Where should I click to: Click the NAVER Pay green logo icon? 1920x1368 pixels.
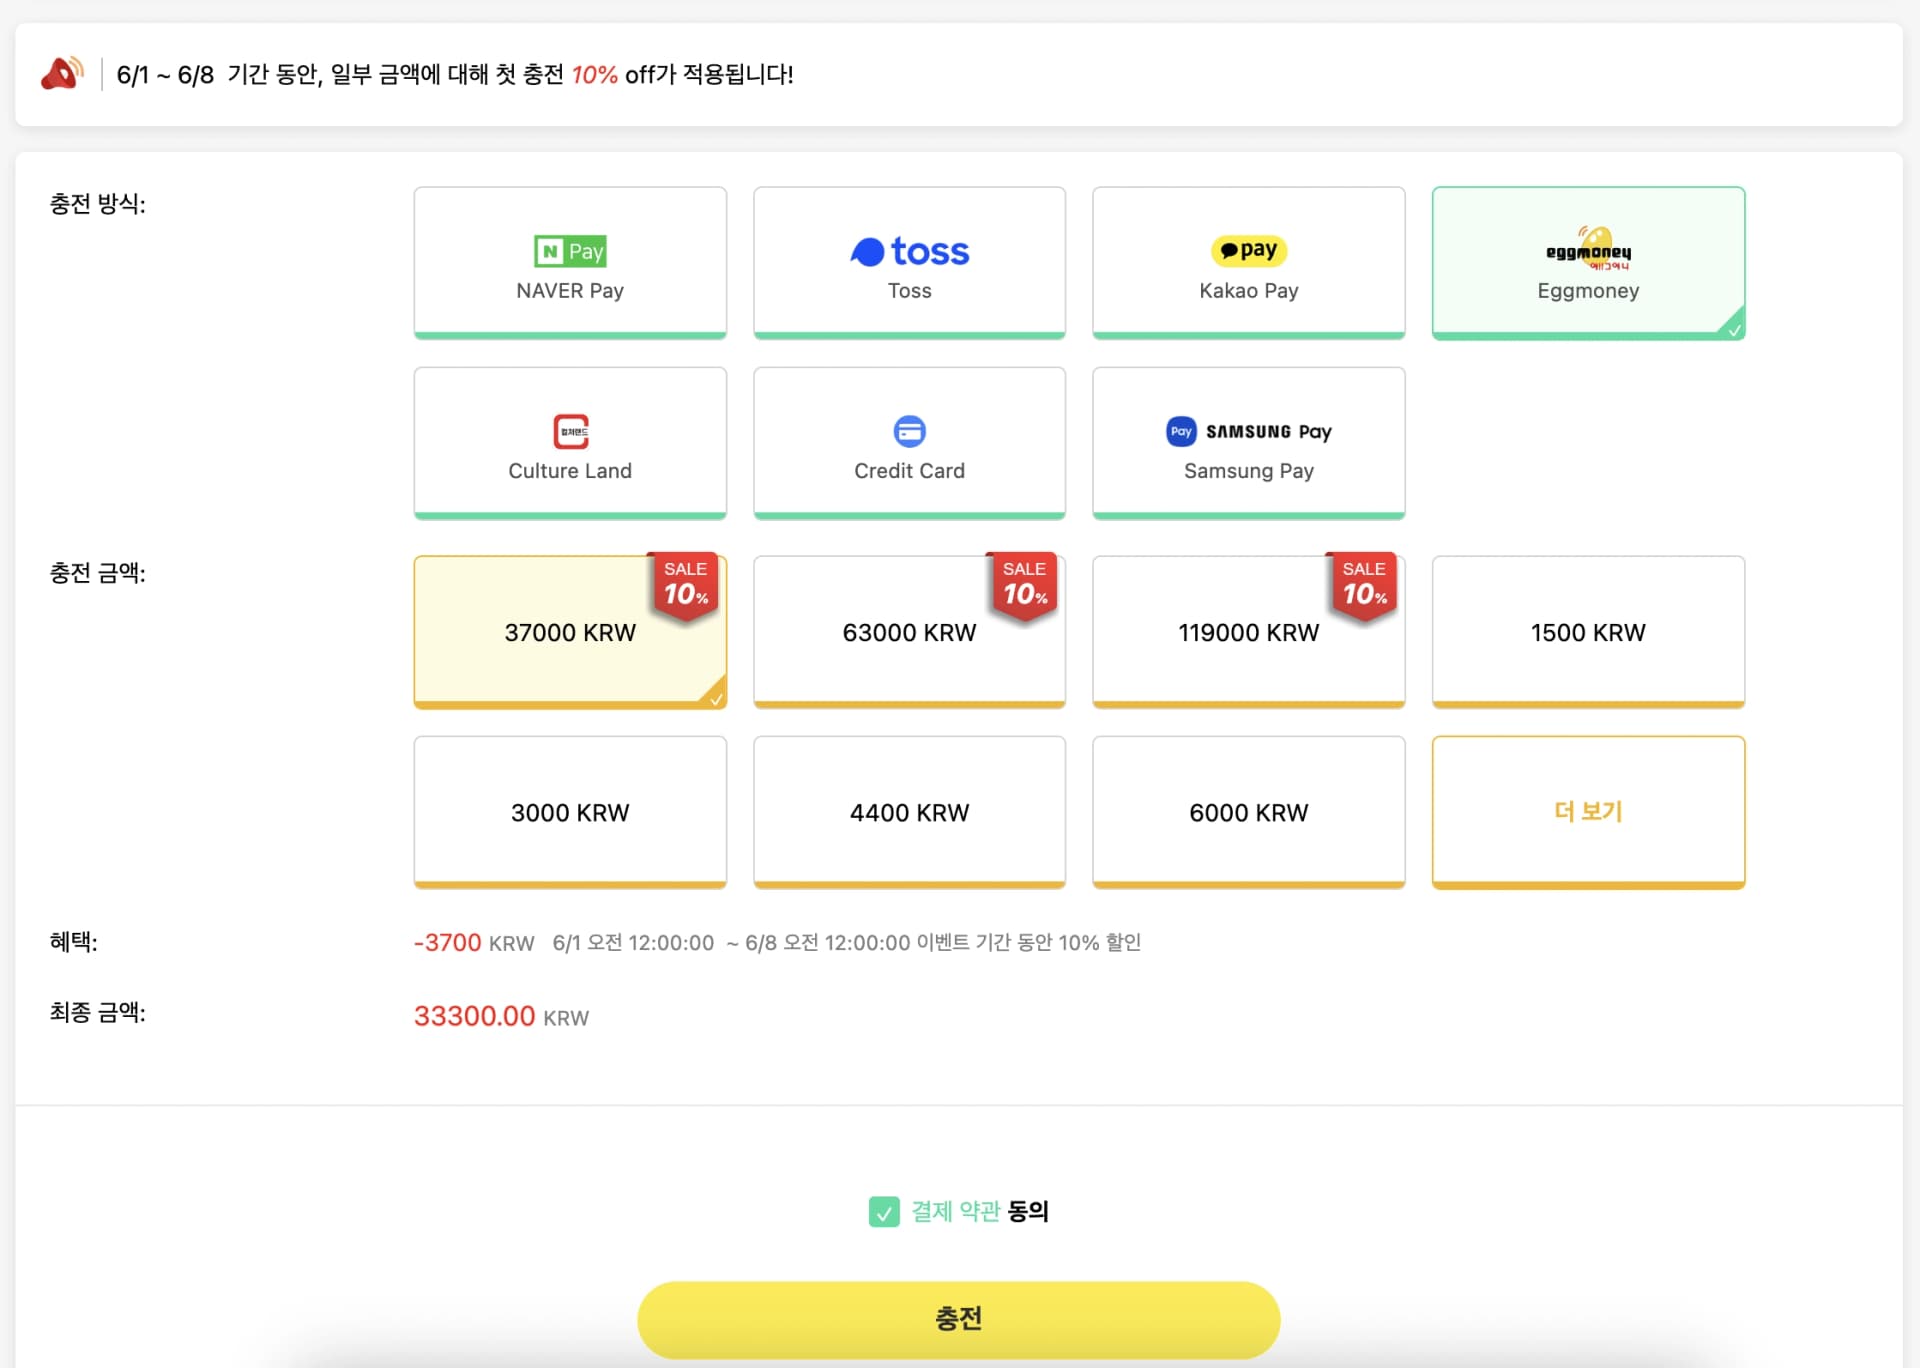point(570,251)
